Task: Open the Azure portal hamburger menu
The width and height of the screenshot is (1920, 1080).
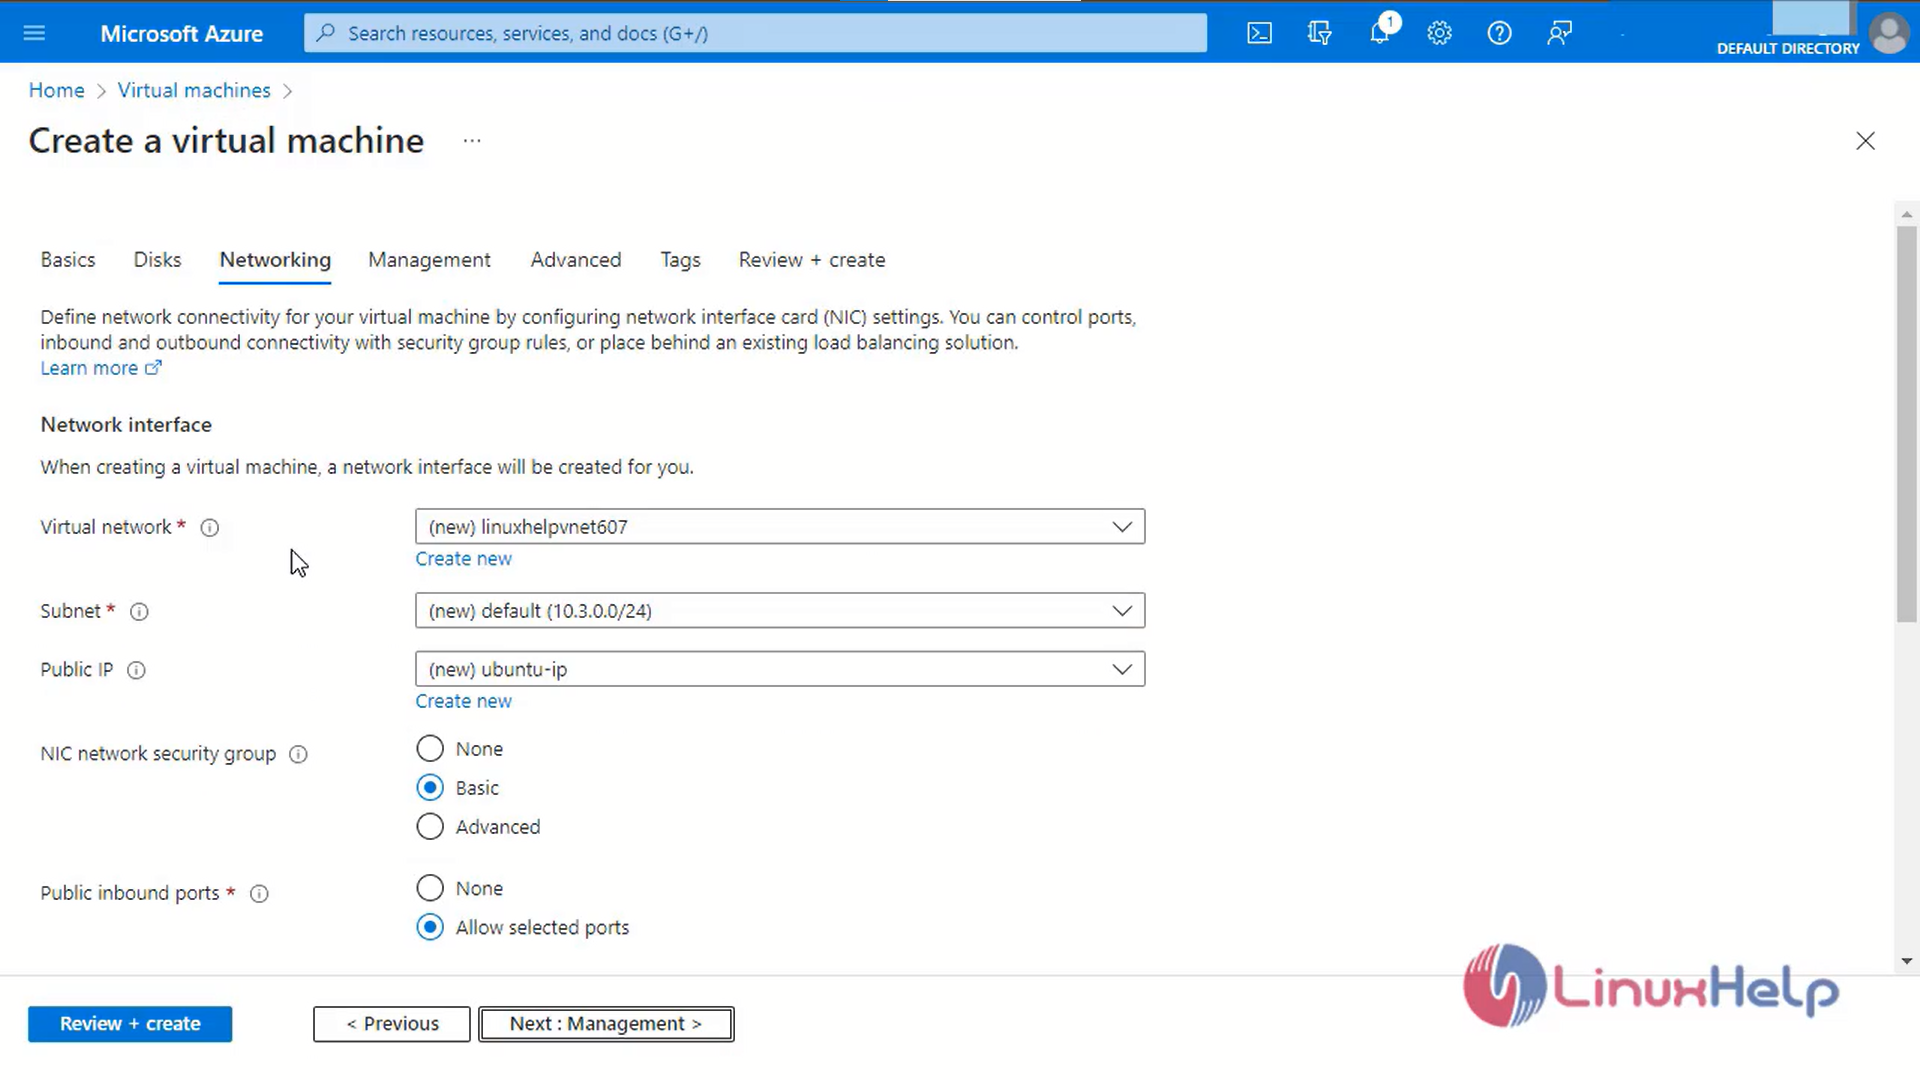Action: [34, 33]
